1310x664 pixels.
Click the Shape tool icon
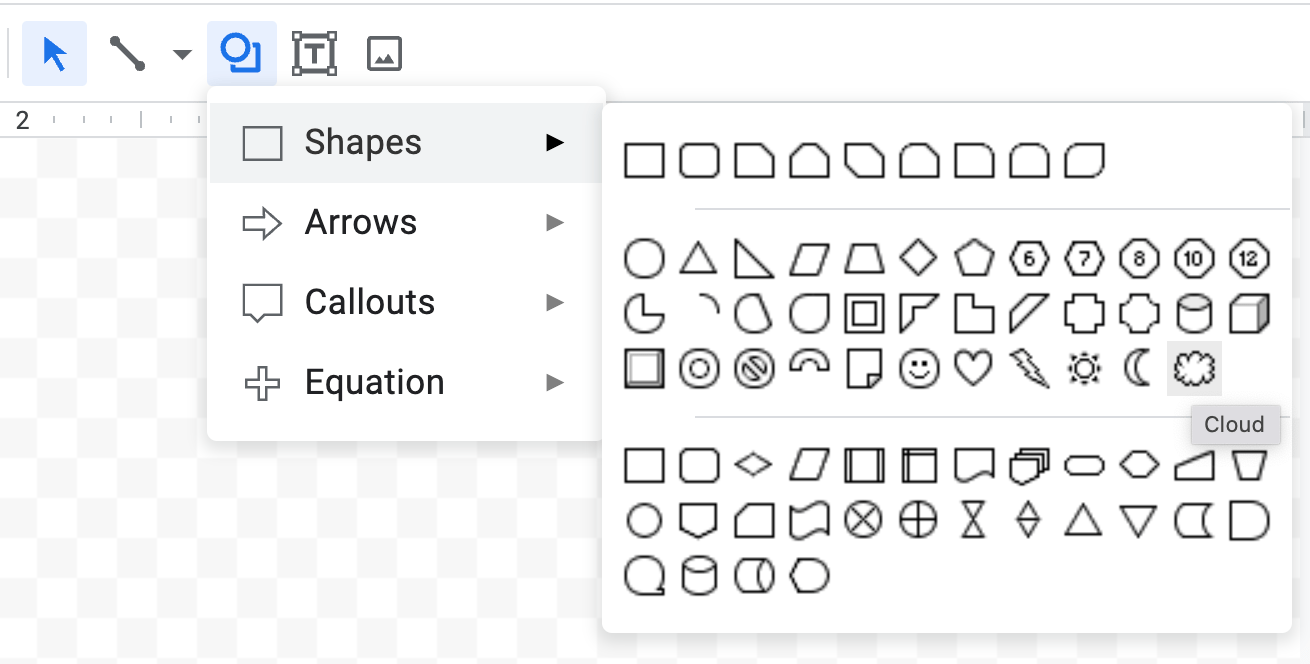pyautogui.click(x=241, y=53)
